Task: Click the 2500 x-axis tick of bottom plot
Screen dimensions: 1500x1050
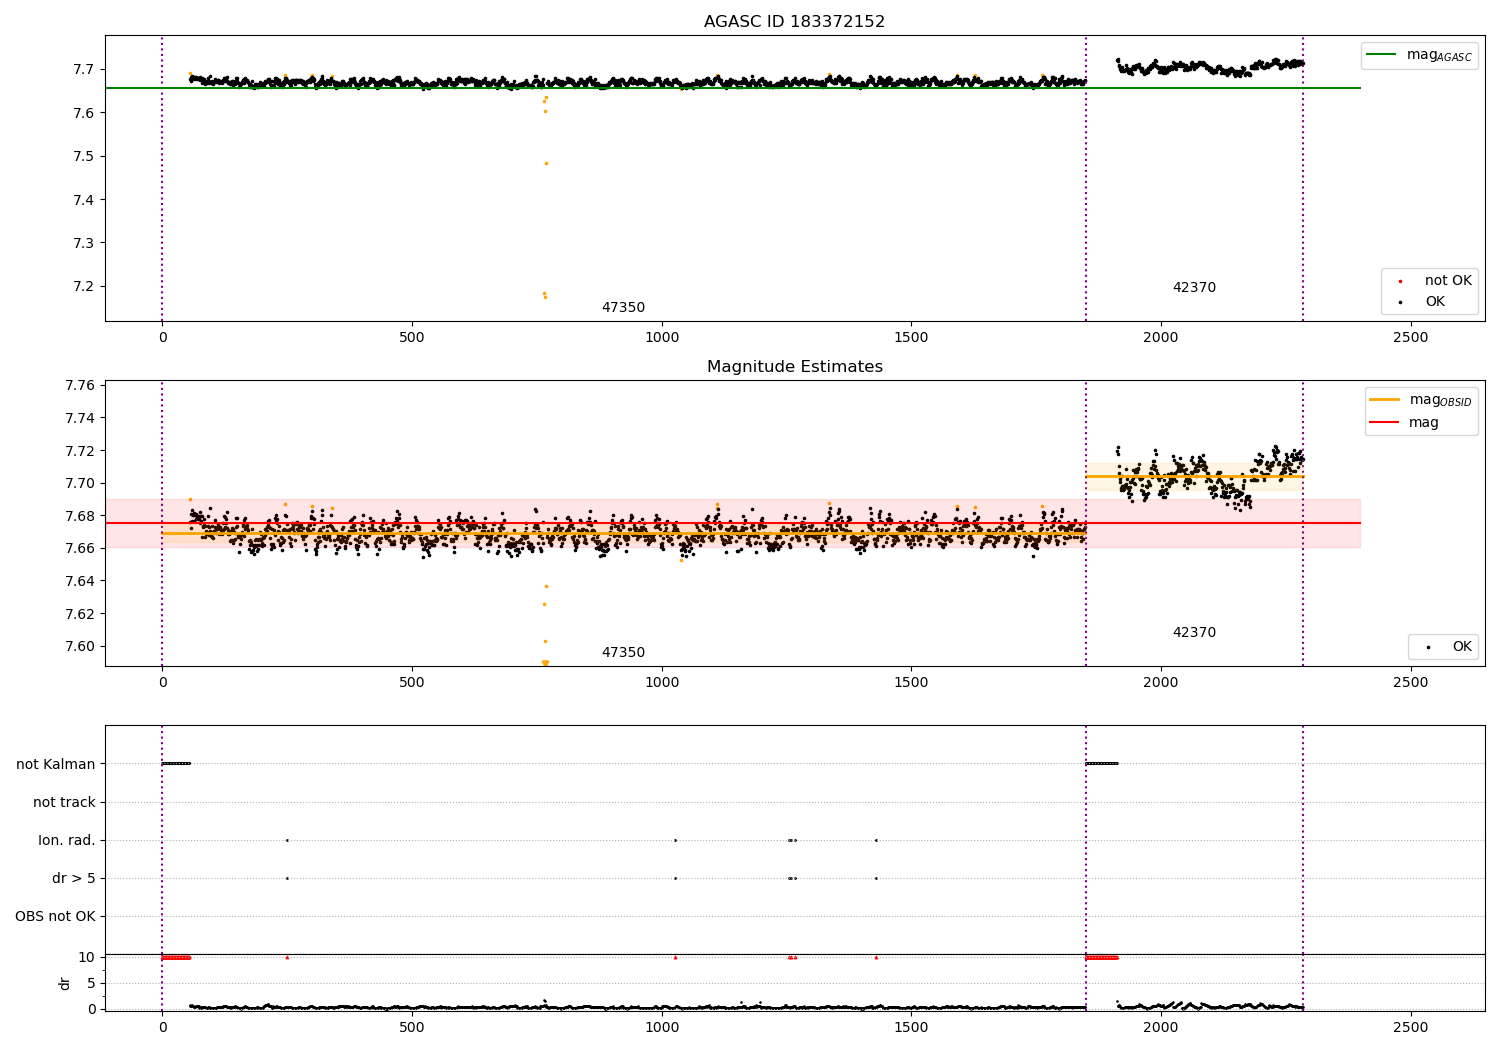Action: (1411, 1028)
